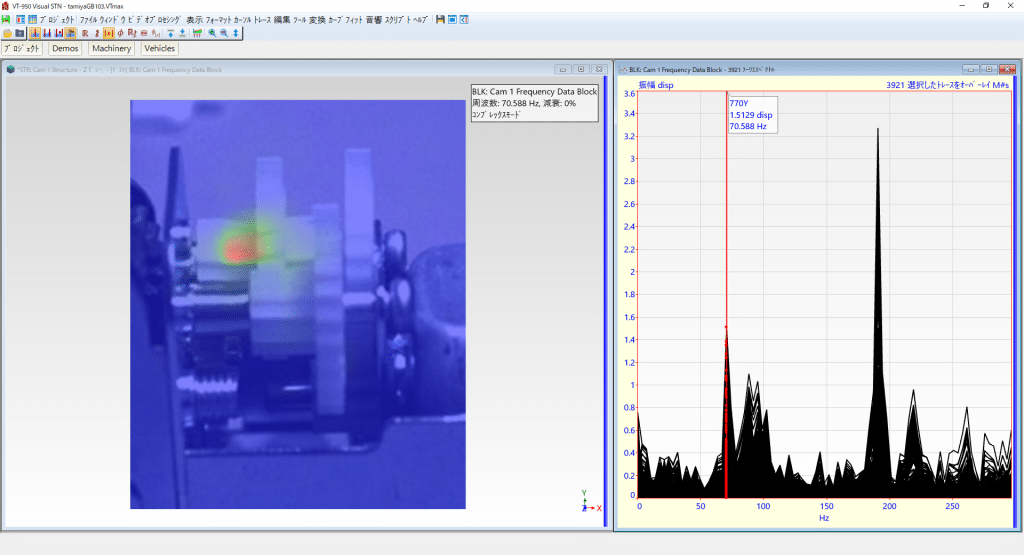Click the phi symbol toolbar icon

(x=120, y=33)
